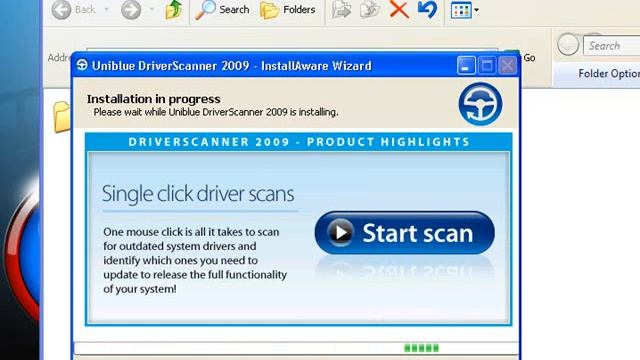Click the 'Installation in progress' heading
640x360 pixels.
(153, 99)
